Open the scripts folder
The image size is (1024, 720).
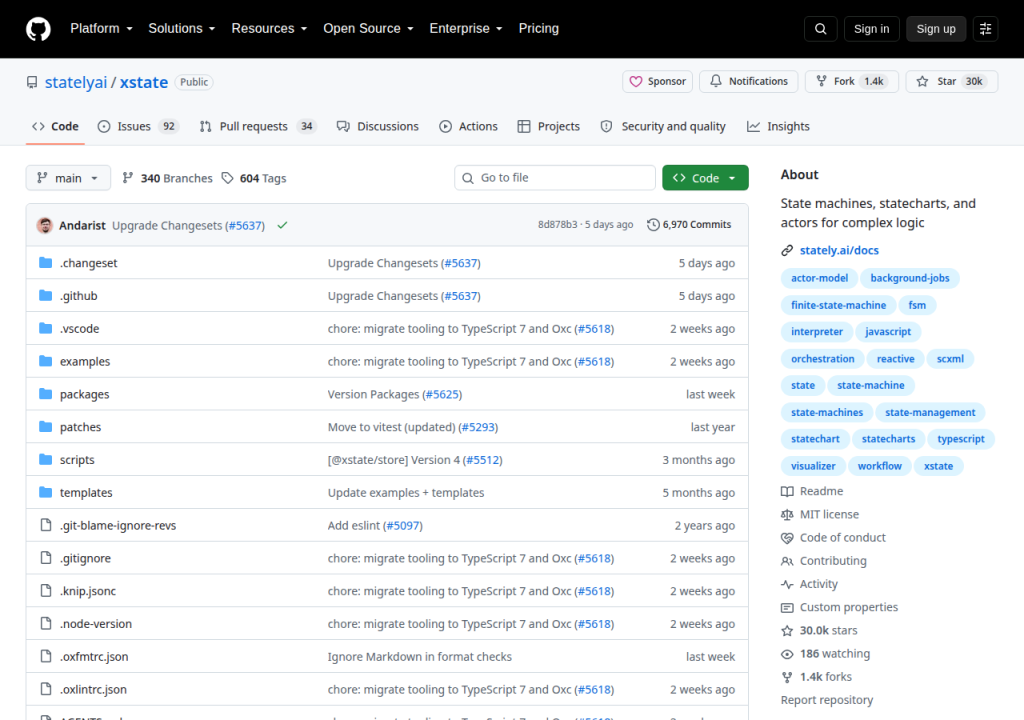[x=77, y=460]
